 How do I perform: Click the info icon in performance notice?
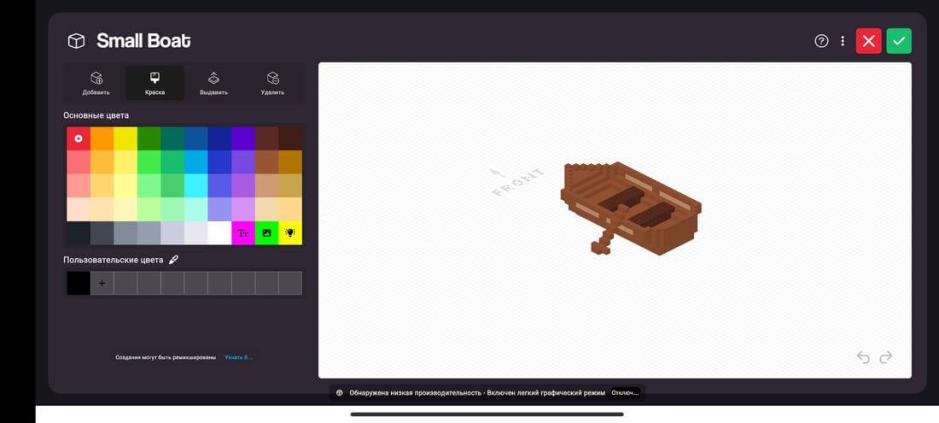tap(340, 393)
